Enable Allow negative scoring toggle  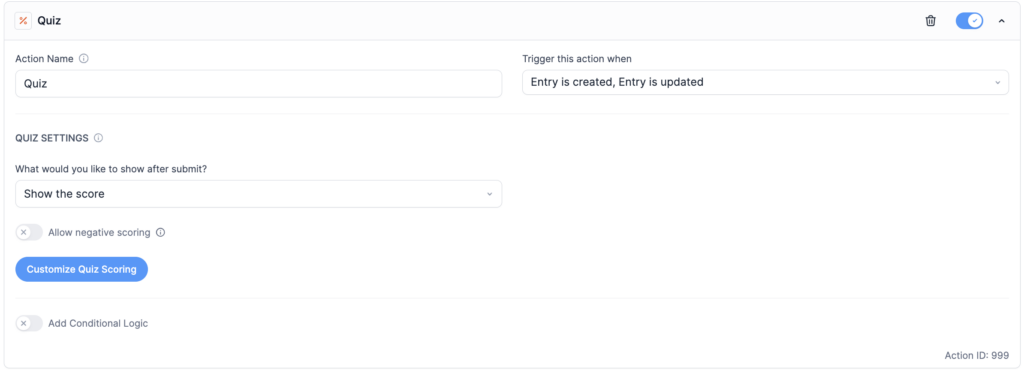[x=29, y=232]
